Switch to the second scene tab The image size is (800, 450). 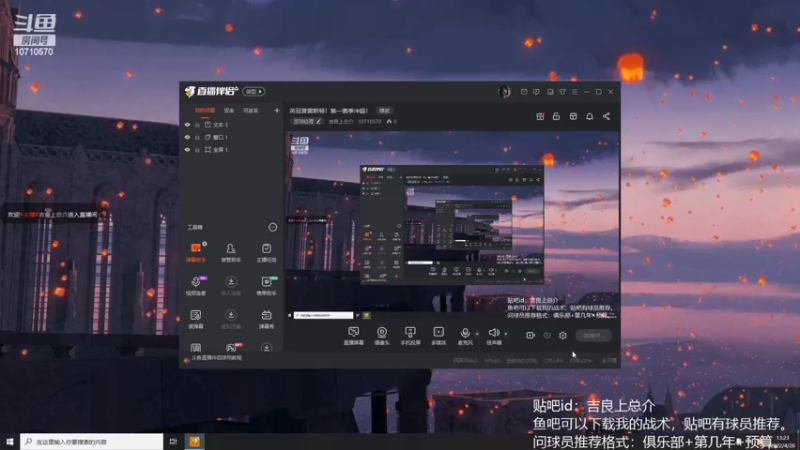click(229, 111)
